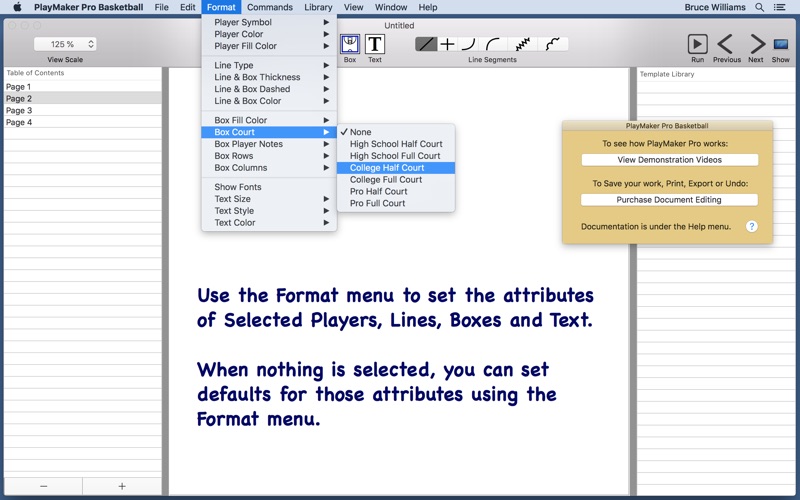800x500 pixels.
Task: Select the Text tool icon
Action: pos(374,44)
